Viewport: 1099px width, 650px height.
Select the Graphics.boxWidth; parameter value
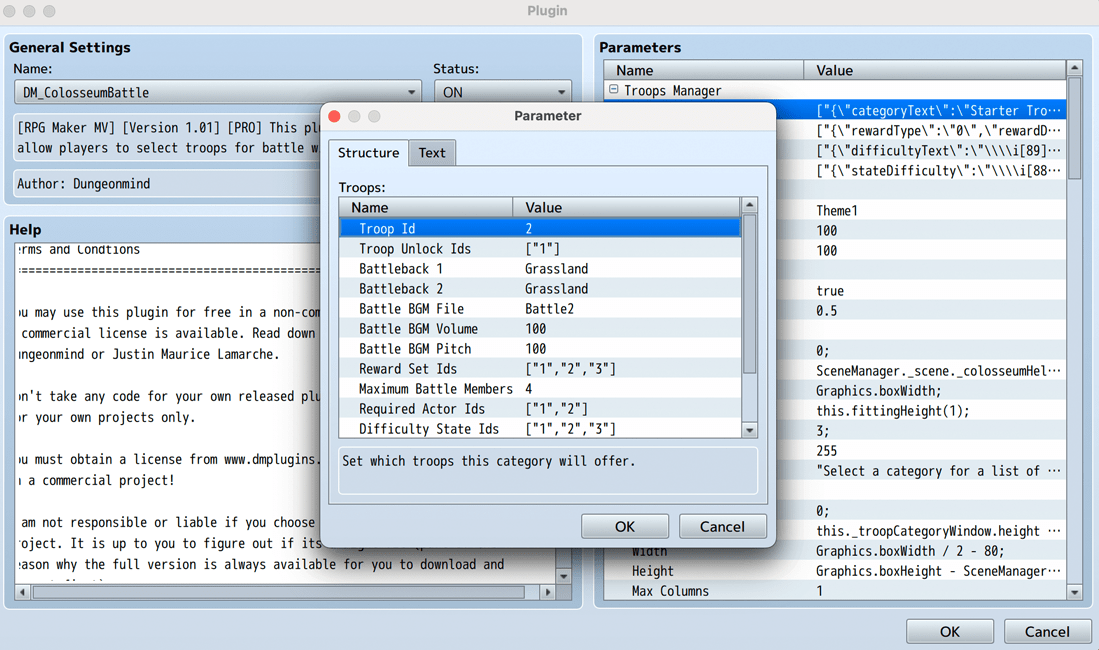click(878, 391)
